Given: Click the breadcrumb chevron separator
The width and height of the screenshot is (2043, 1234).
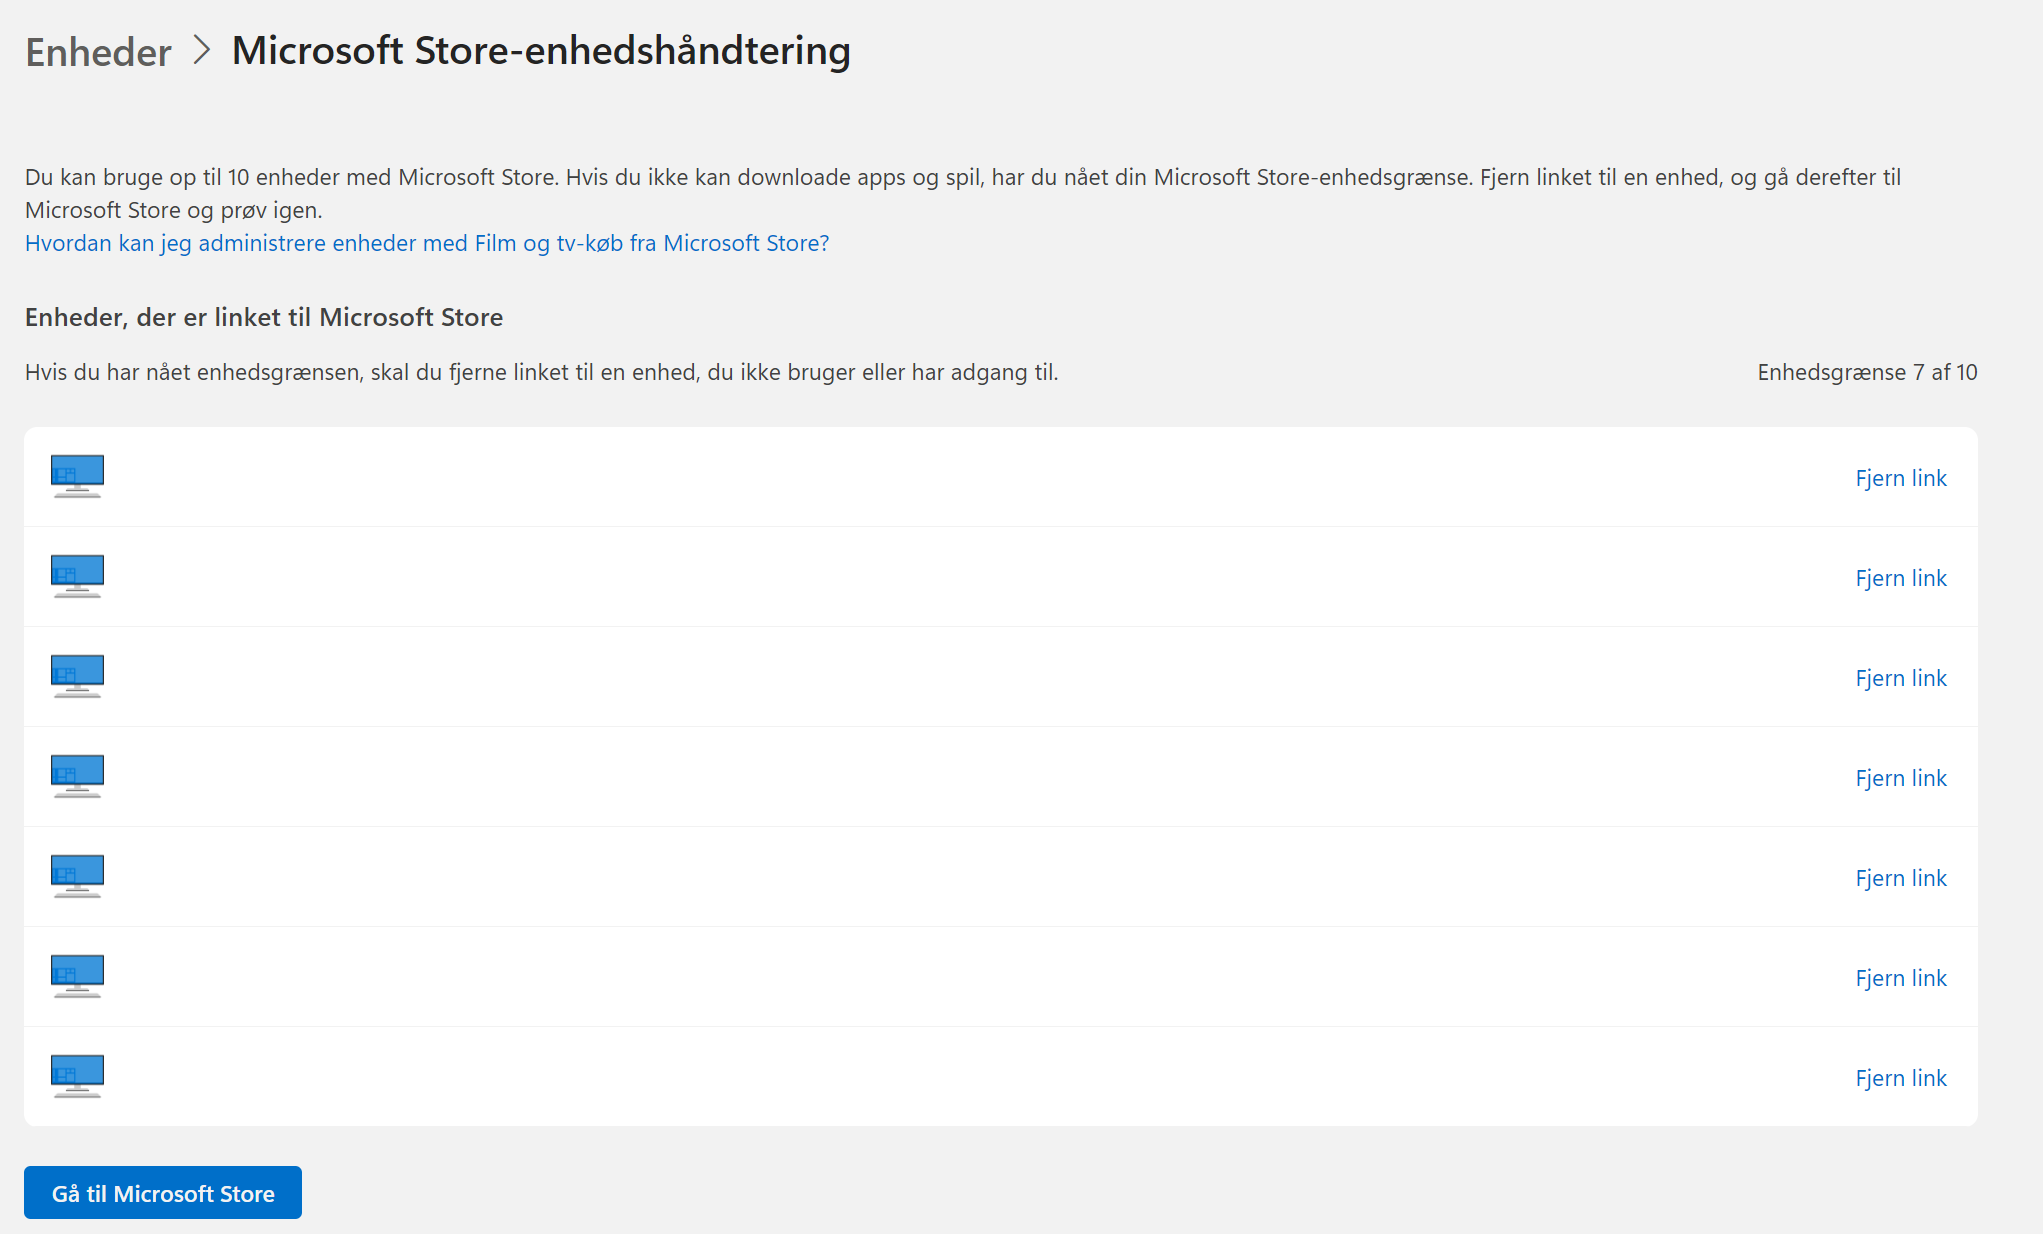Looking at the screenshot, I should point(202,50).
